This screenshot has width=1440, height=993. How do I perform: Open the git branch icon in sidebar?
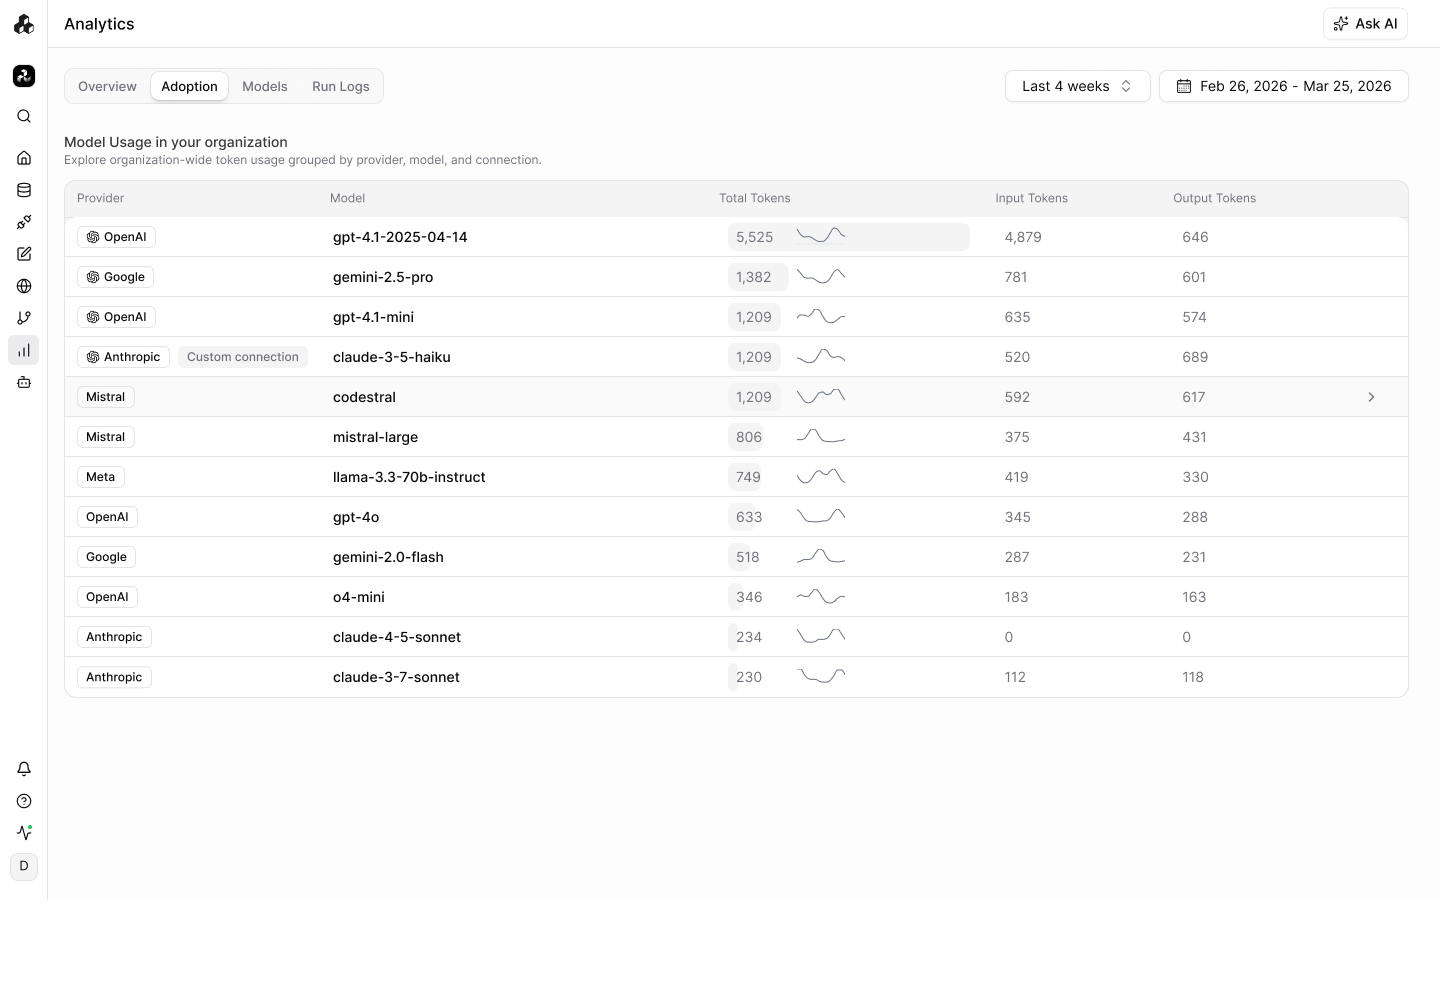pyautogui.click(x=24, y=318)
